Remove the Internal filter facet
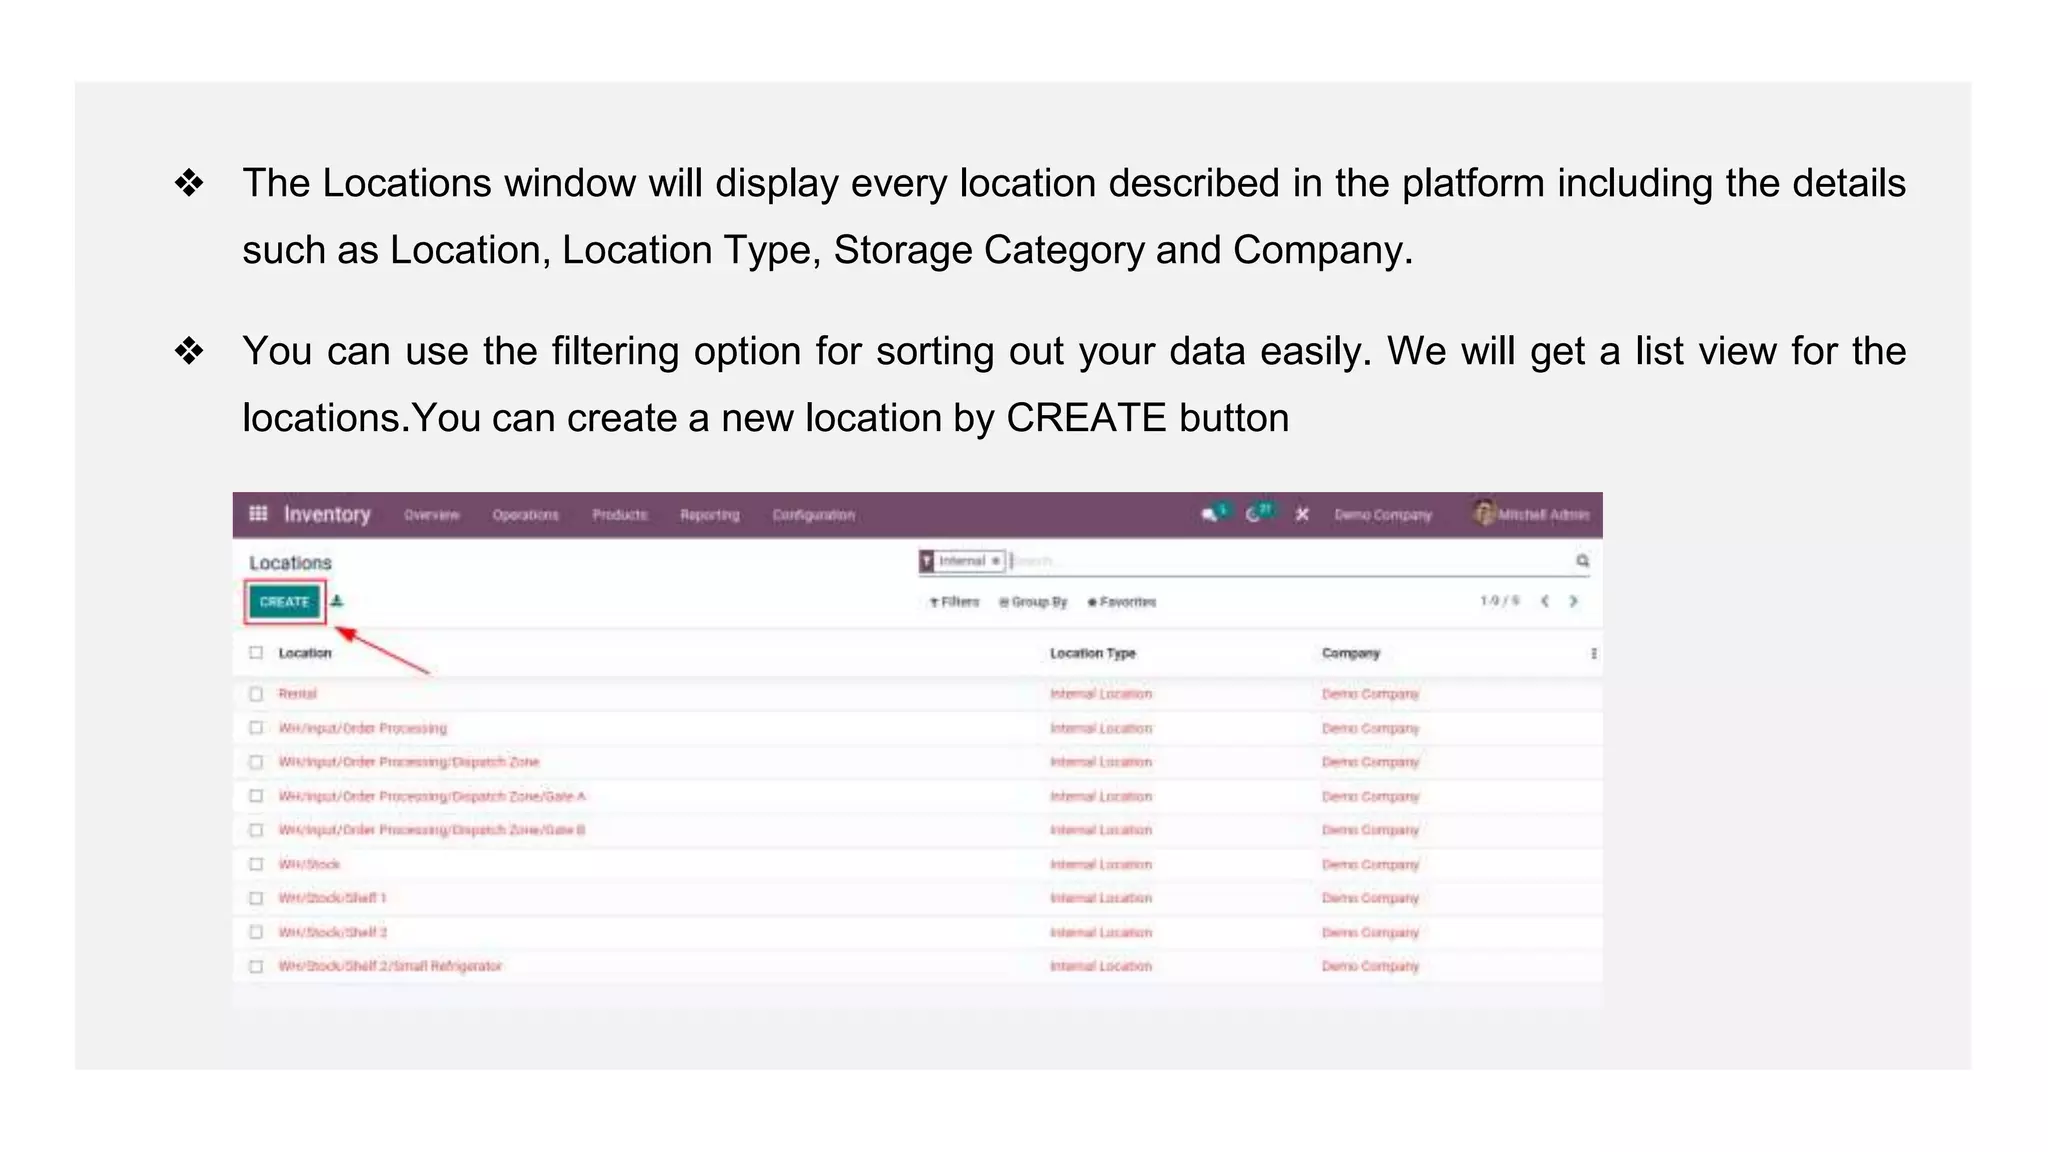The image size is (2048, 1152). [996, 561]
